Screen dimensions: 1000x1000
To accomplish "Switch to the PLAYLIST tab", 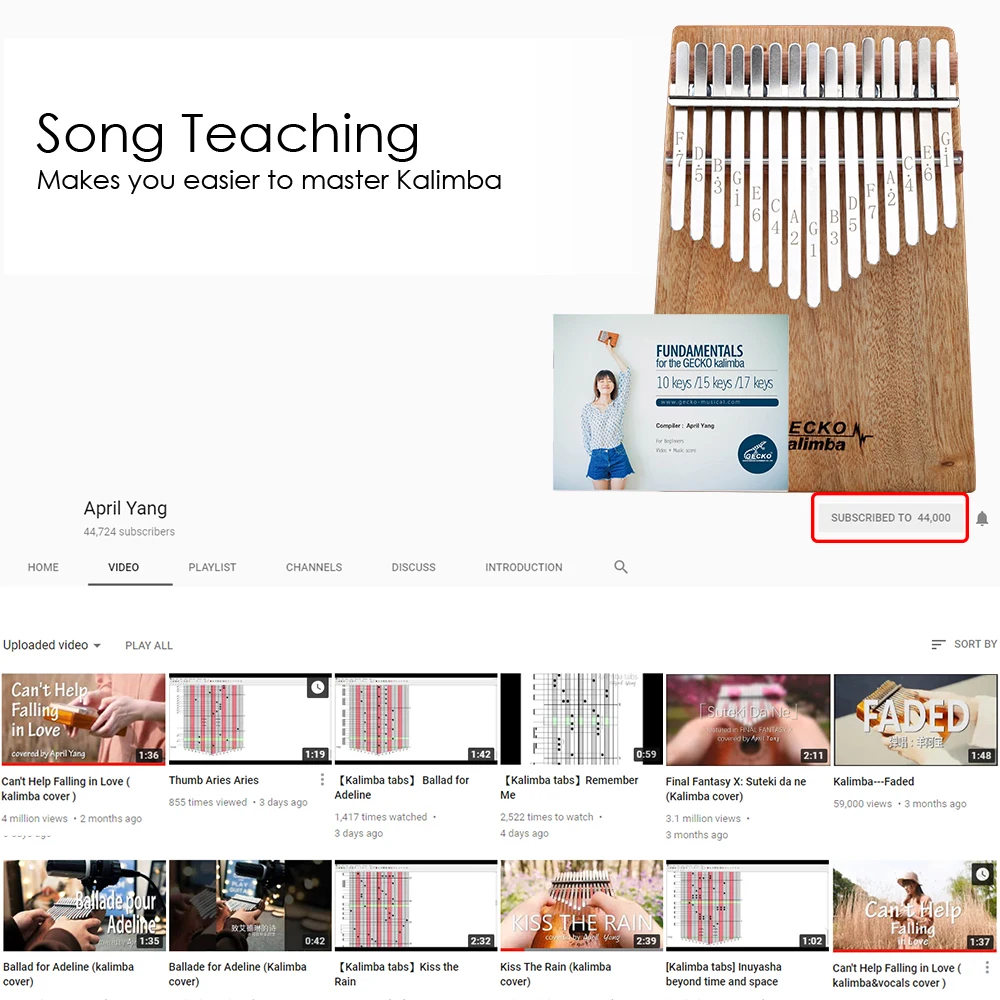I will click(212, 567).
